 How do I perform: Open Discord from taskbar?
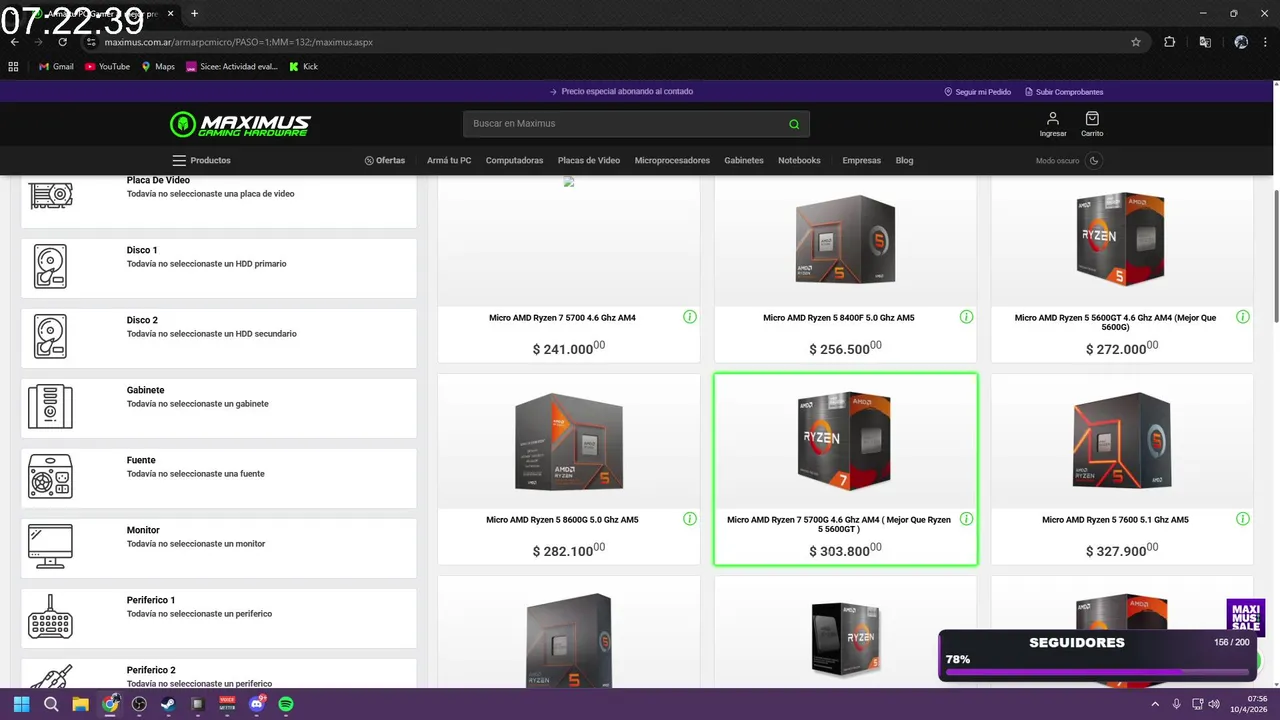coord(257,704)
